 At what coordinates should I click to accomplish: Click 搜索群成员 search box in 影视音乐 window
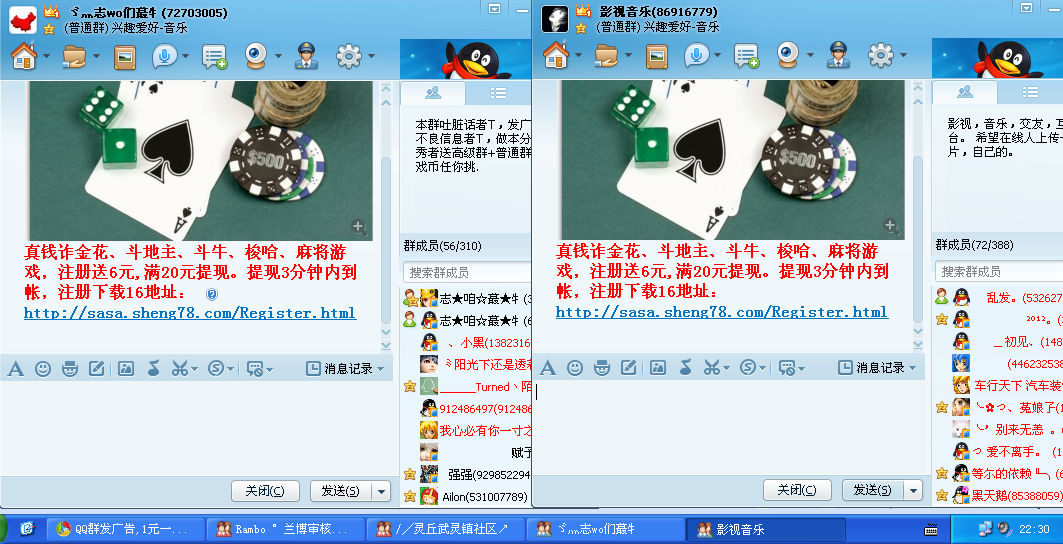coord(999,272)
